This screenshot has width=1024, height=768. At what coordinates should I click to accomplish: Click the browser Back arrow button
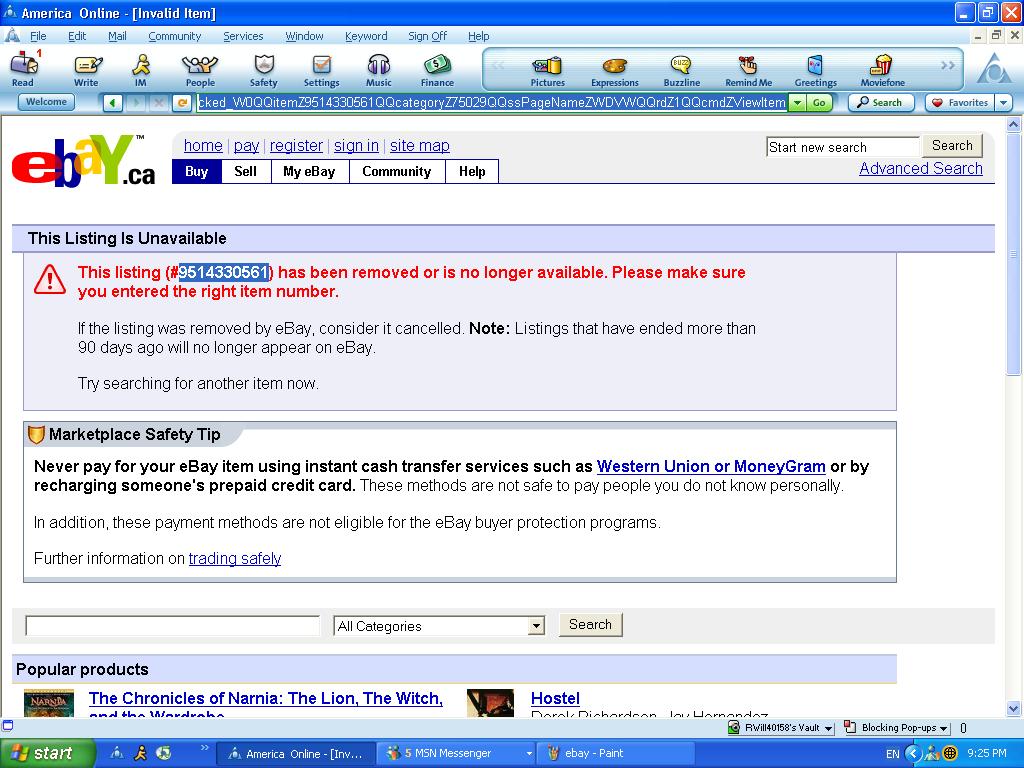coord(113,103)
